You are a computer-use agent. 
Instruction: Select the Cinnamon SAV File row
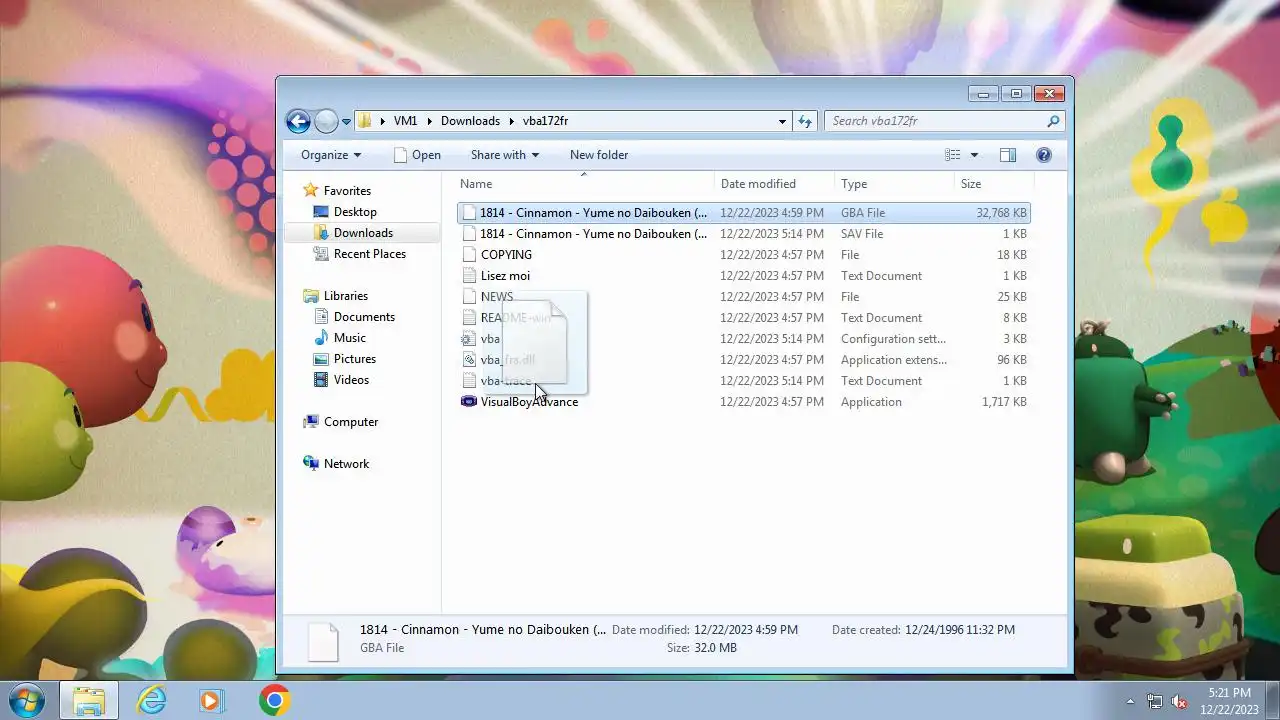tap(743, 234)
